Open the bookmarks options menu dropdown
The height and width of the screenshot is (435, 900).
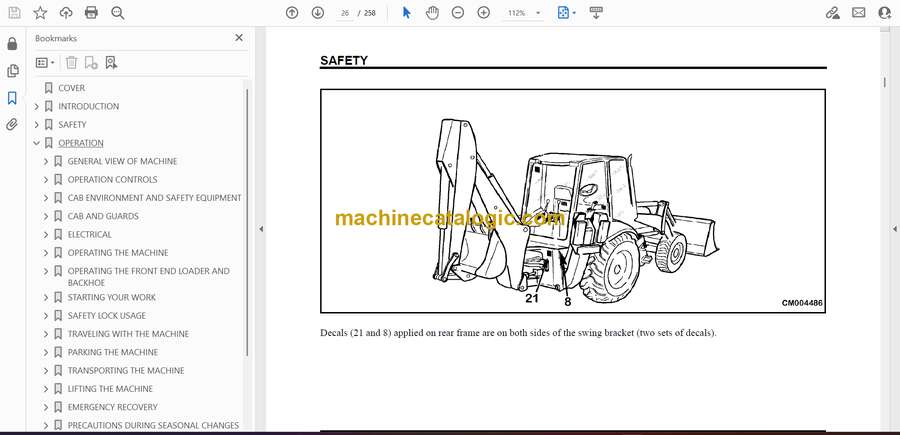pyautogui.click(x=45, y=63)
